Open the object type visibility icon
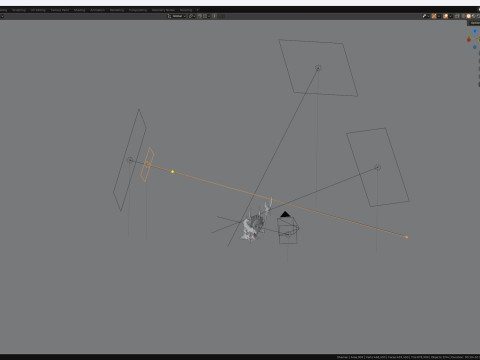480x360 pixels. (x=424, y=16)
